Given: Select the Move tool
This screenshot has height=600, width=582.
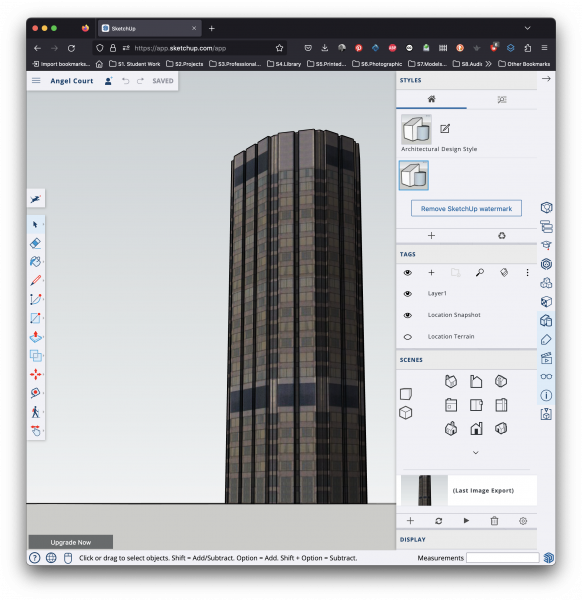Looking at the screenshot, I should (x=36, y=374).
